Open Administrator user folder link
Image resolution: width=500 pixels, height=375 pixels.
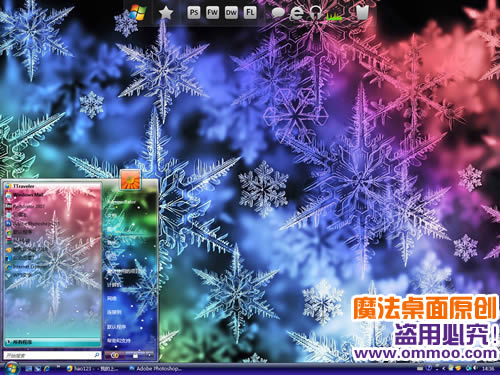click(121, 202)
